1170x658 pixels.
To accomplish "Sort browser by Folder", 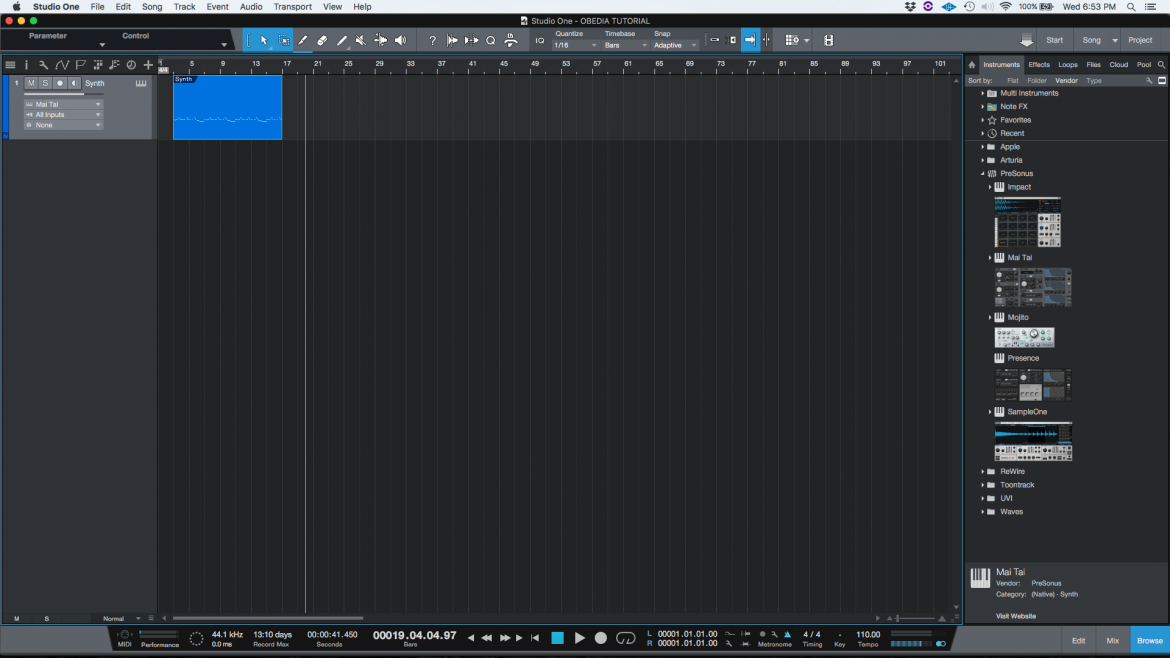I will pos(1036,81).
